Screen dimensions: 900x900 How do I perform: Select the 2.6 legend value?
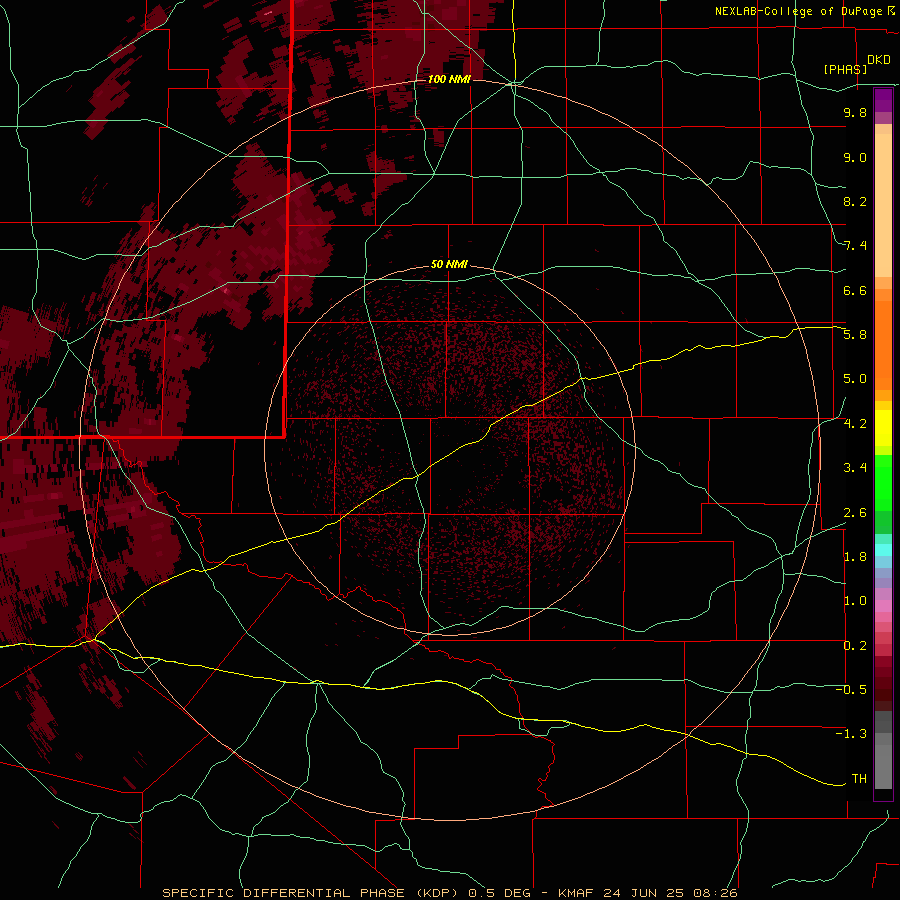pos(855,513)
